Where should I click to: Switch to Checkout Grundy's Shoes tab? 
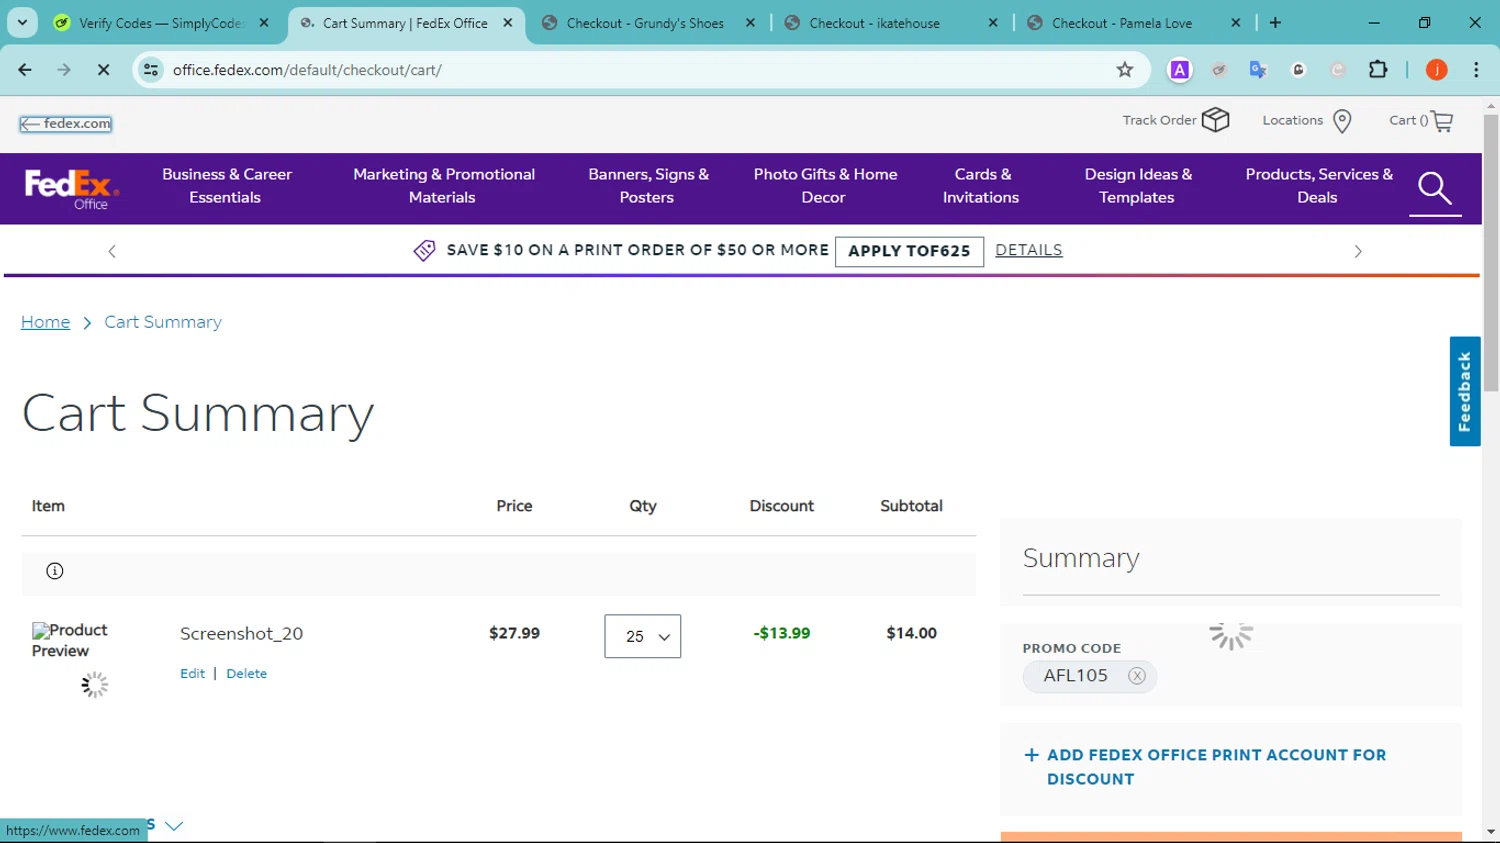pos(645,23)
